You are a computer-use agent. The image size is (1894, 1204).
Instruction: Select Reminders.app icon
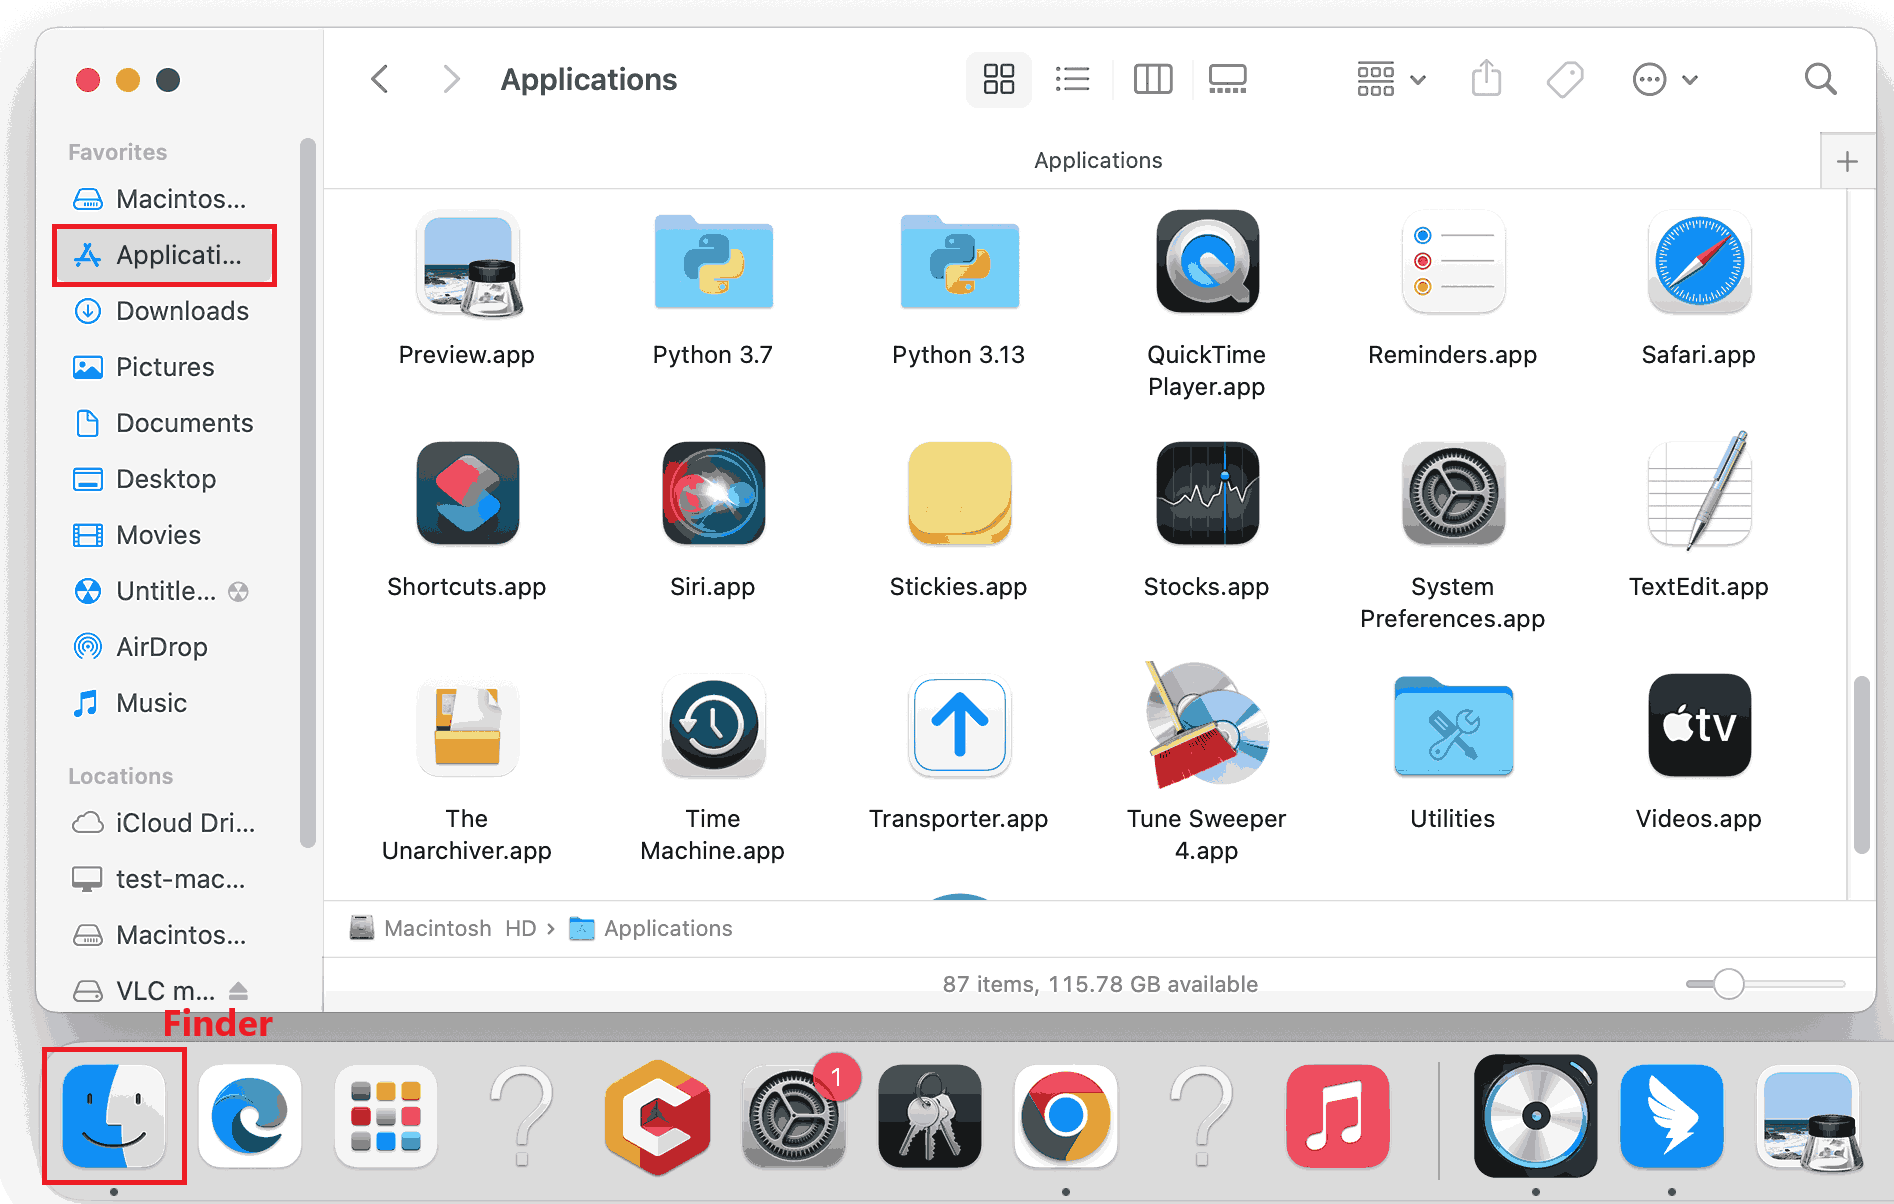tap(1453, 262)
